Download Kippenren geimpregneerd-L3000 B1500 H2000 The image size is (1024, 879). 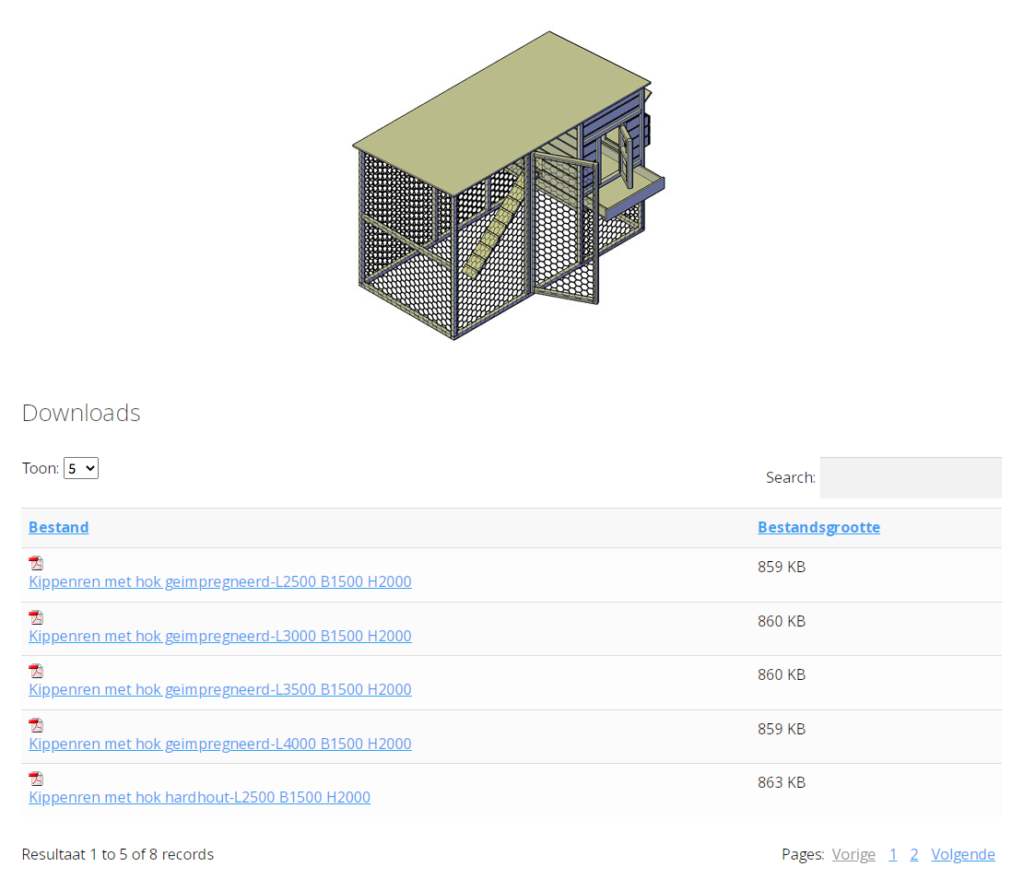pyautogui.click(x=220, y=636)
